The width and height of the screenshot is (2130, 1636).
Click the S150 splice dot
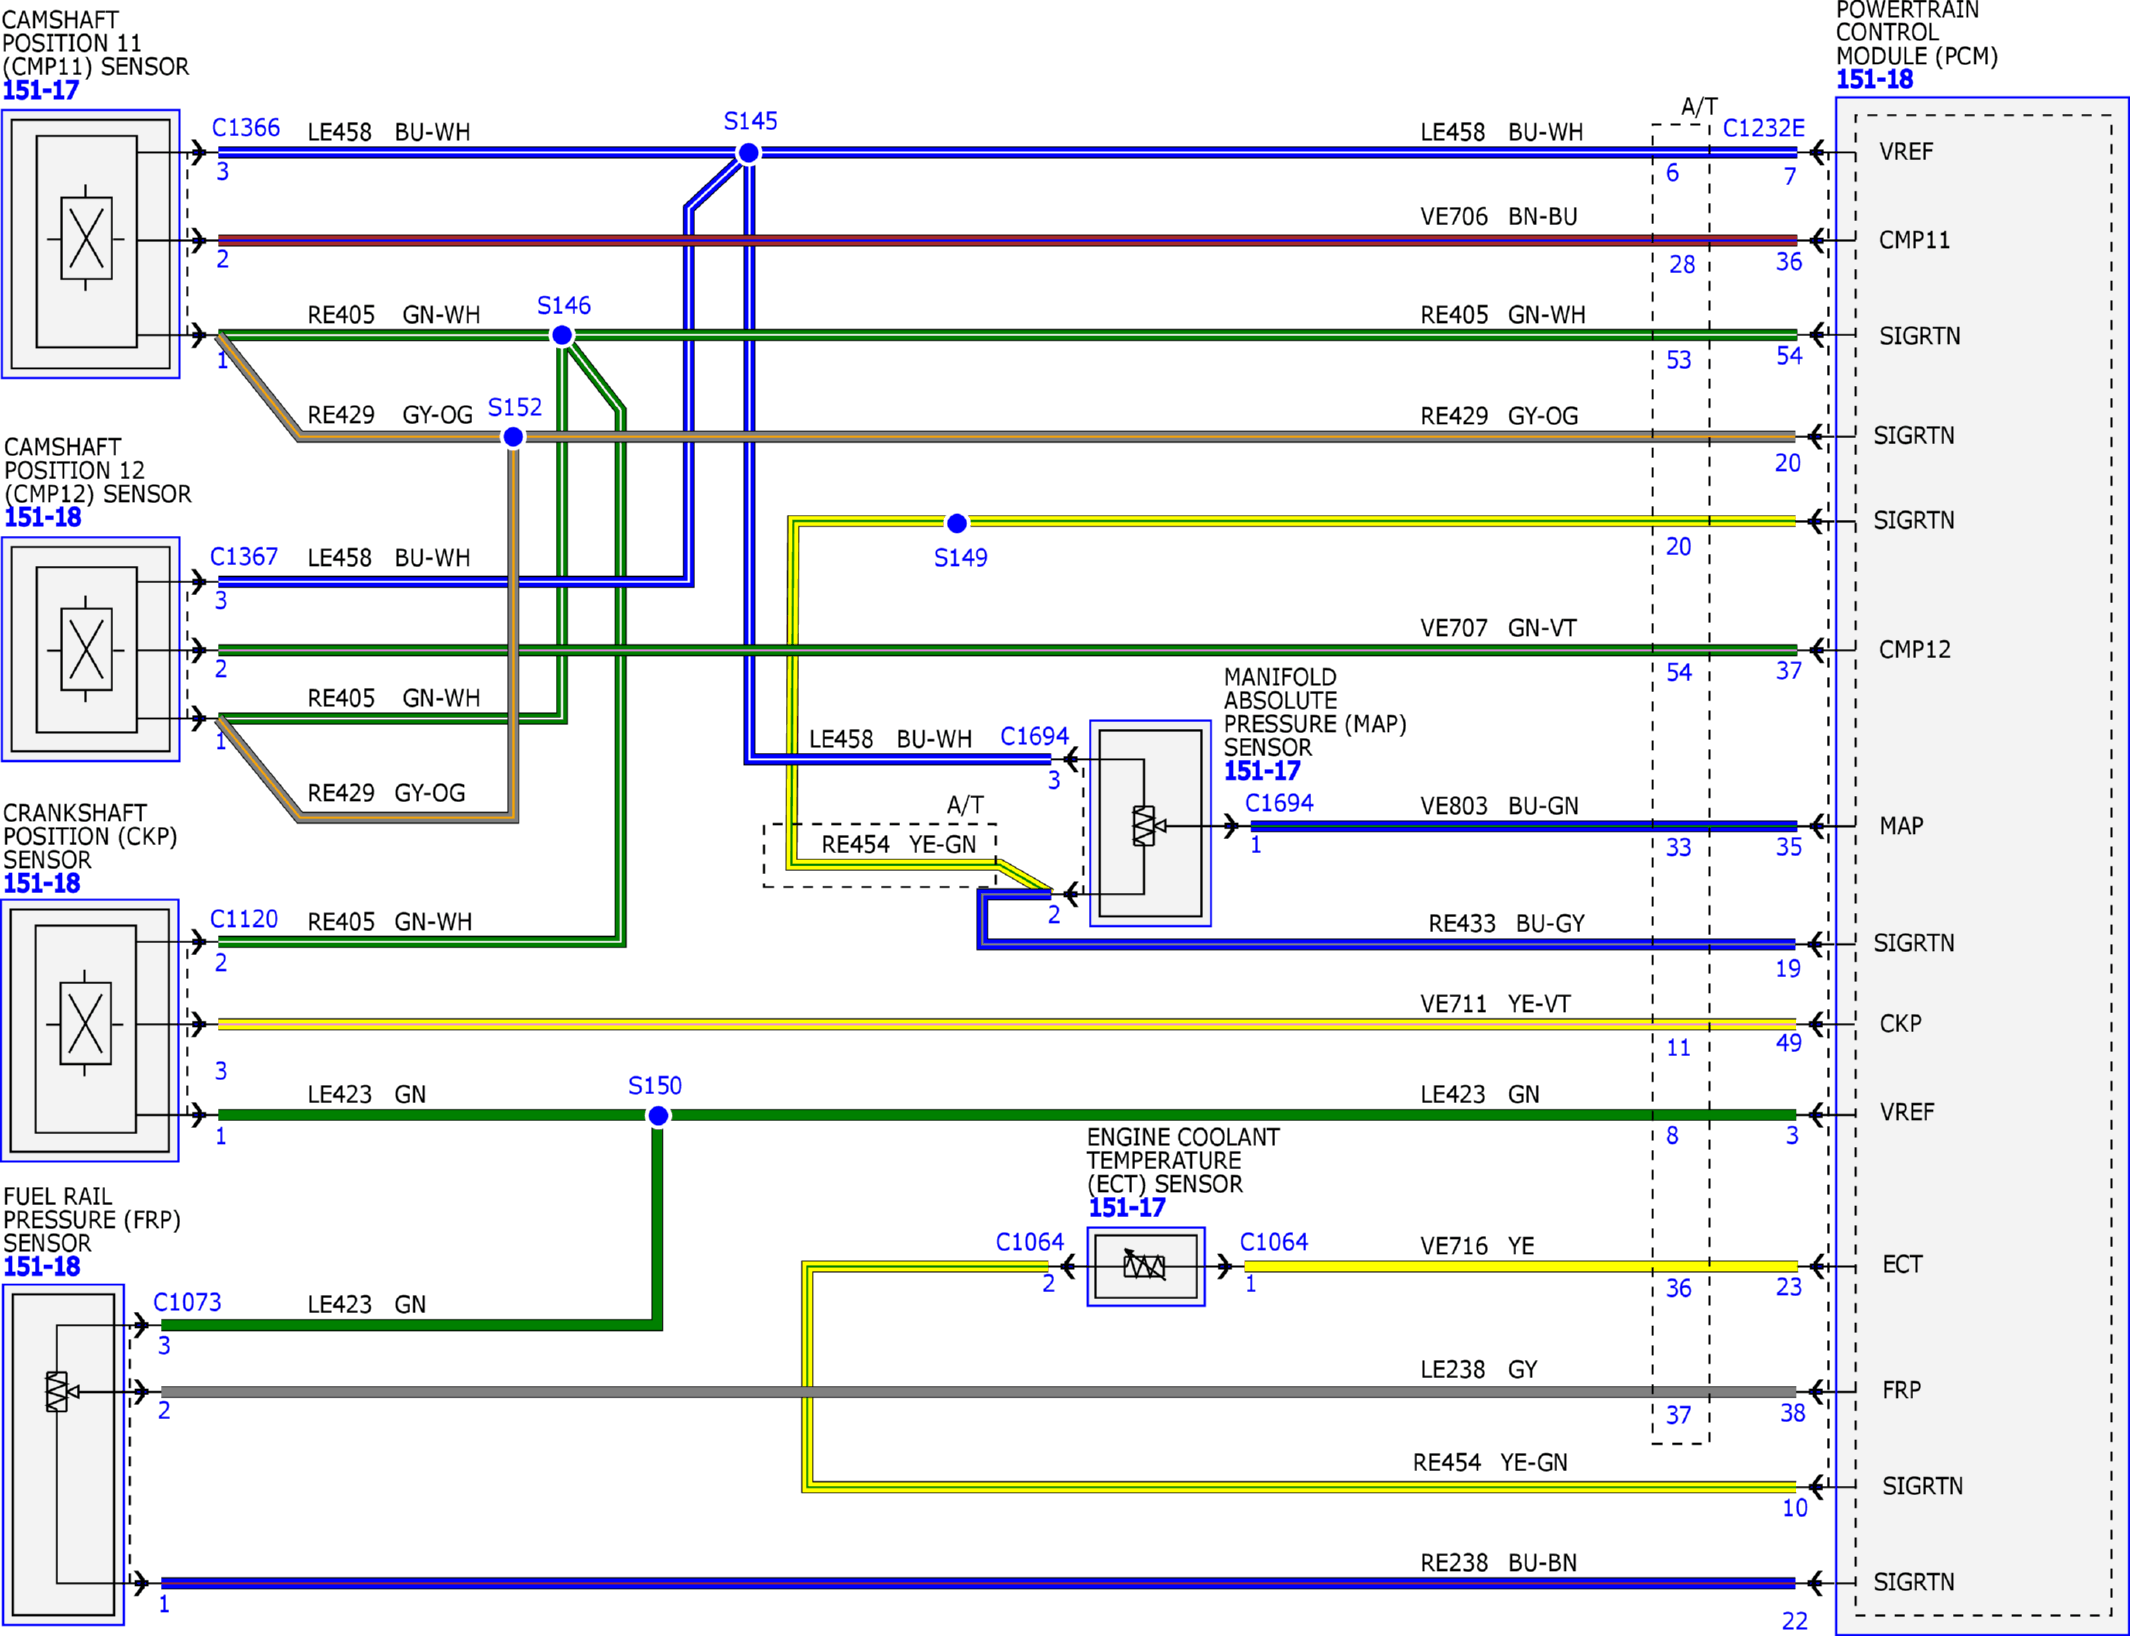point(658,1116)
